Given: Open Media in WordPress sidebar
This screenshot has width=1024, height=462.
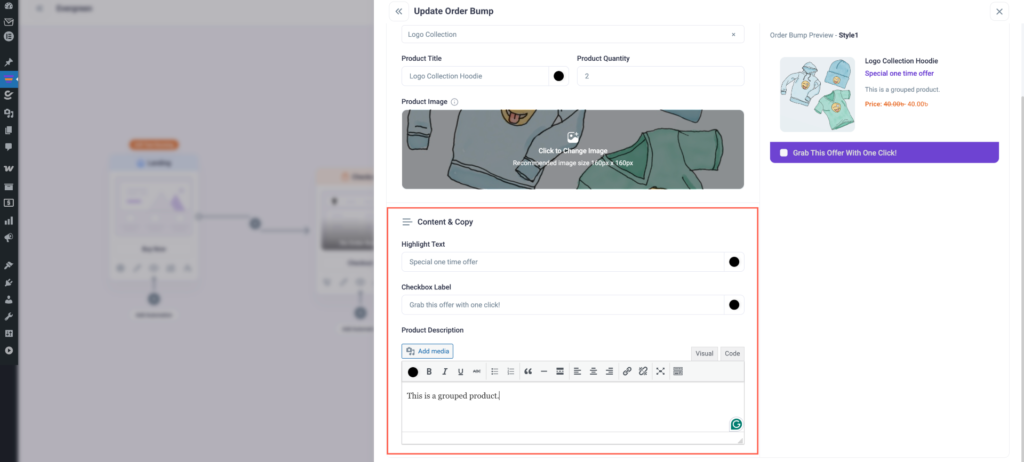Looking at the screenshot, I should 9,114.
